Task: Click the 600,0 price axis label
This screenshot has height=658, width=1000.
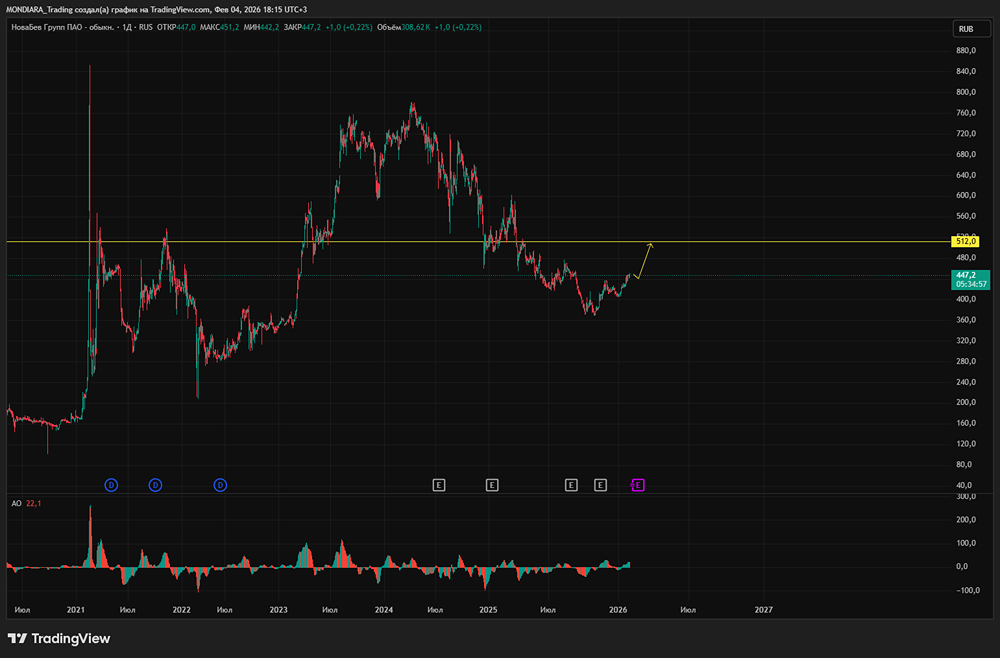Action: click(966, 196)
